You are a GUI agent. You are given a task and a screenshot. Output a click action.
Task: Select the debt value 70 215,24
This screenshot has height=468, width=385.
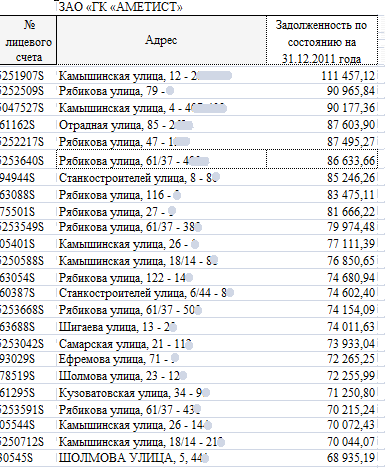click(351, 410)
